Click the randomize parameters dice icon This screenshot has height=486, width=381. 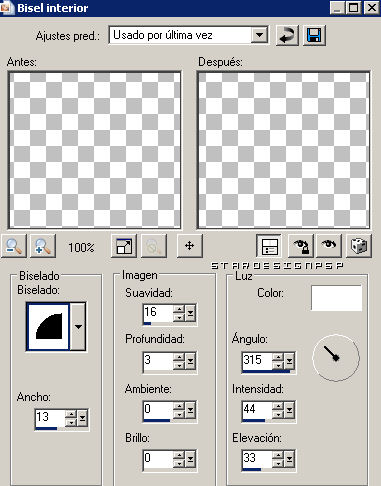[x=359, y=246]
